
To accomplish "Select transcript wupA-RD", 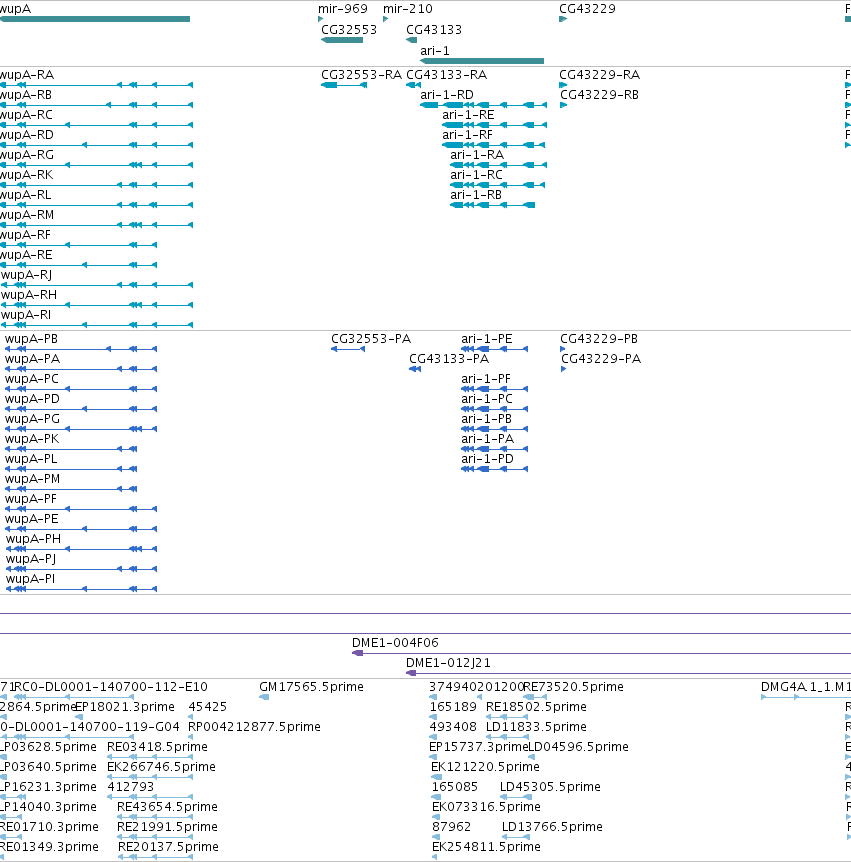I will pyautogui.click(x=96, y=145).
